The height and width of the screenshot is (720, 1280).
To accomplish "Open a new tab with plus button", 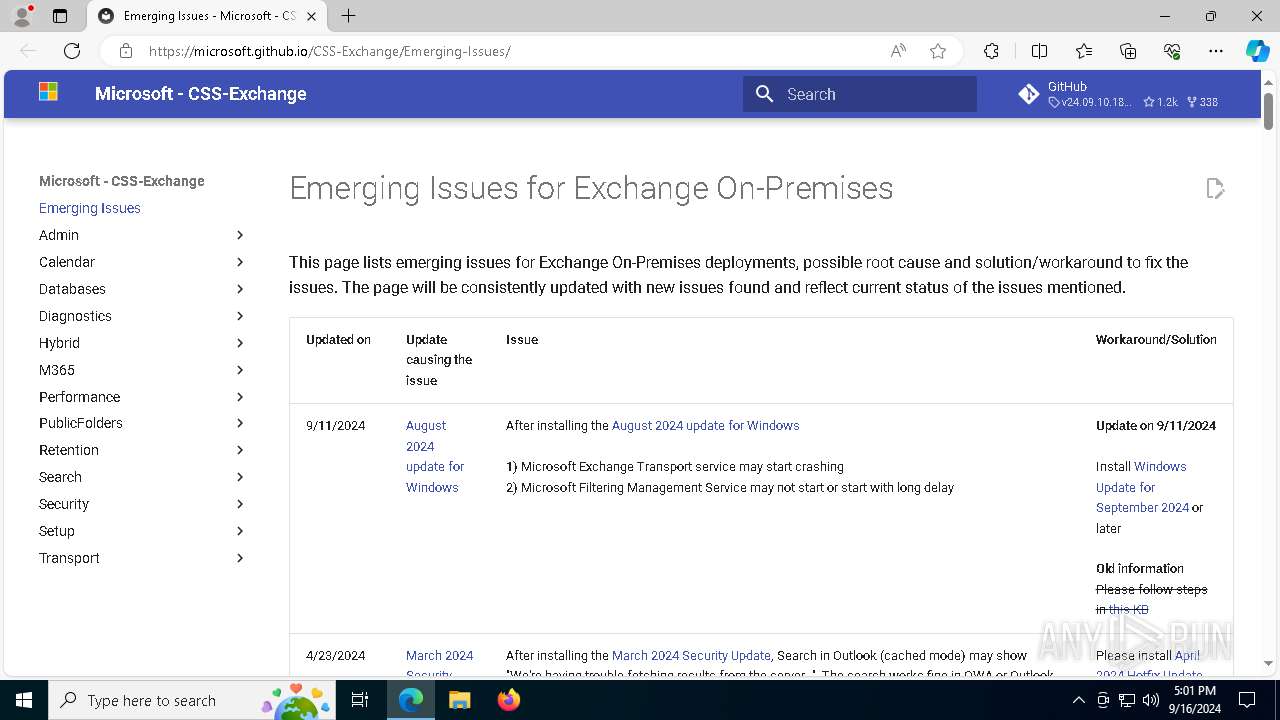I will coord(348,16).
